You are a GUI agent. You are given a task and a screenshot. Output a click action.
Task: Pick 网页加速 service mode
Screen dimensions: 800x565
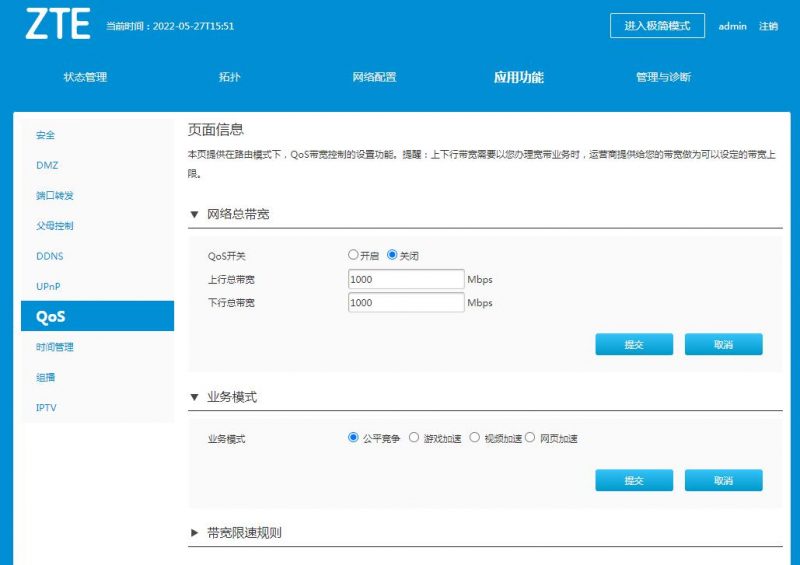pos(530,438)
